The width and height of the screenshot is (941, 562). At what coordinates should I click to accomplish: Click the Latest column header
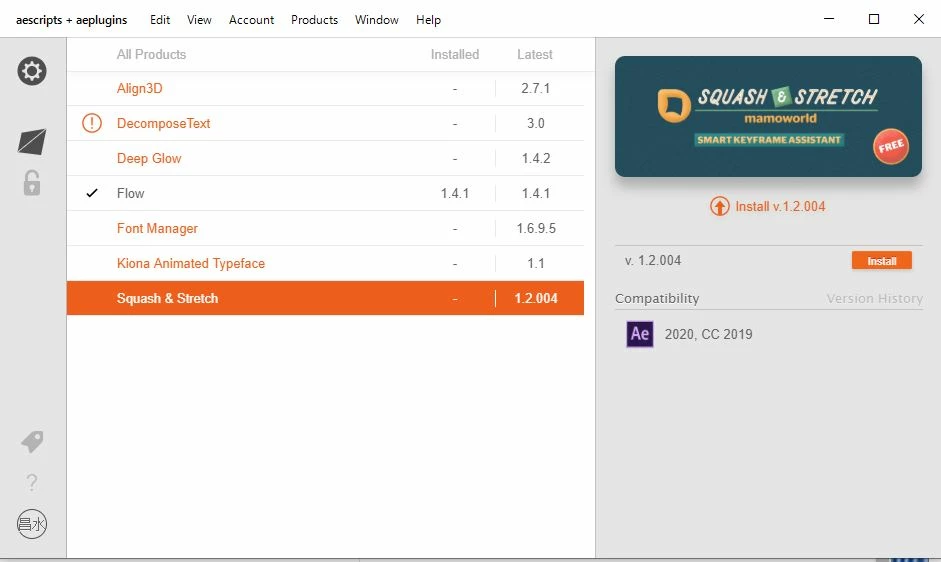(x=535, y=55)
